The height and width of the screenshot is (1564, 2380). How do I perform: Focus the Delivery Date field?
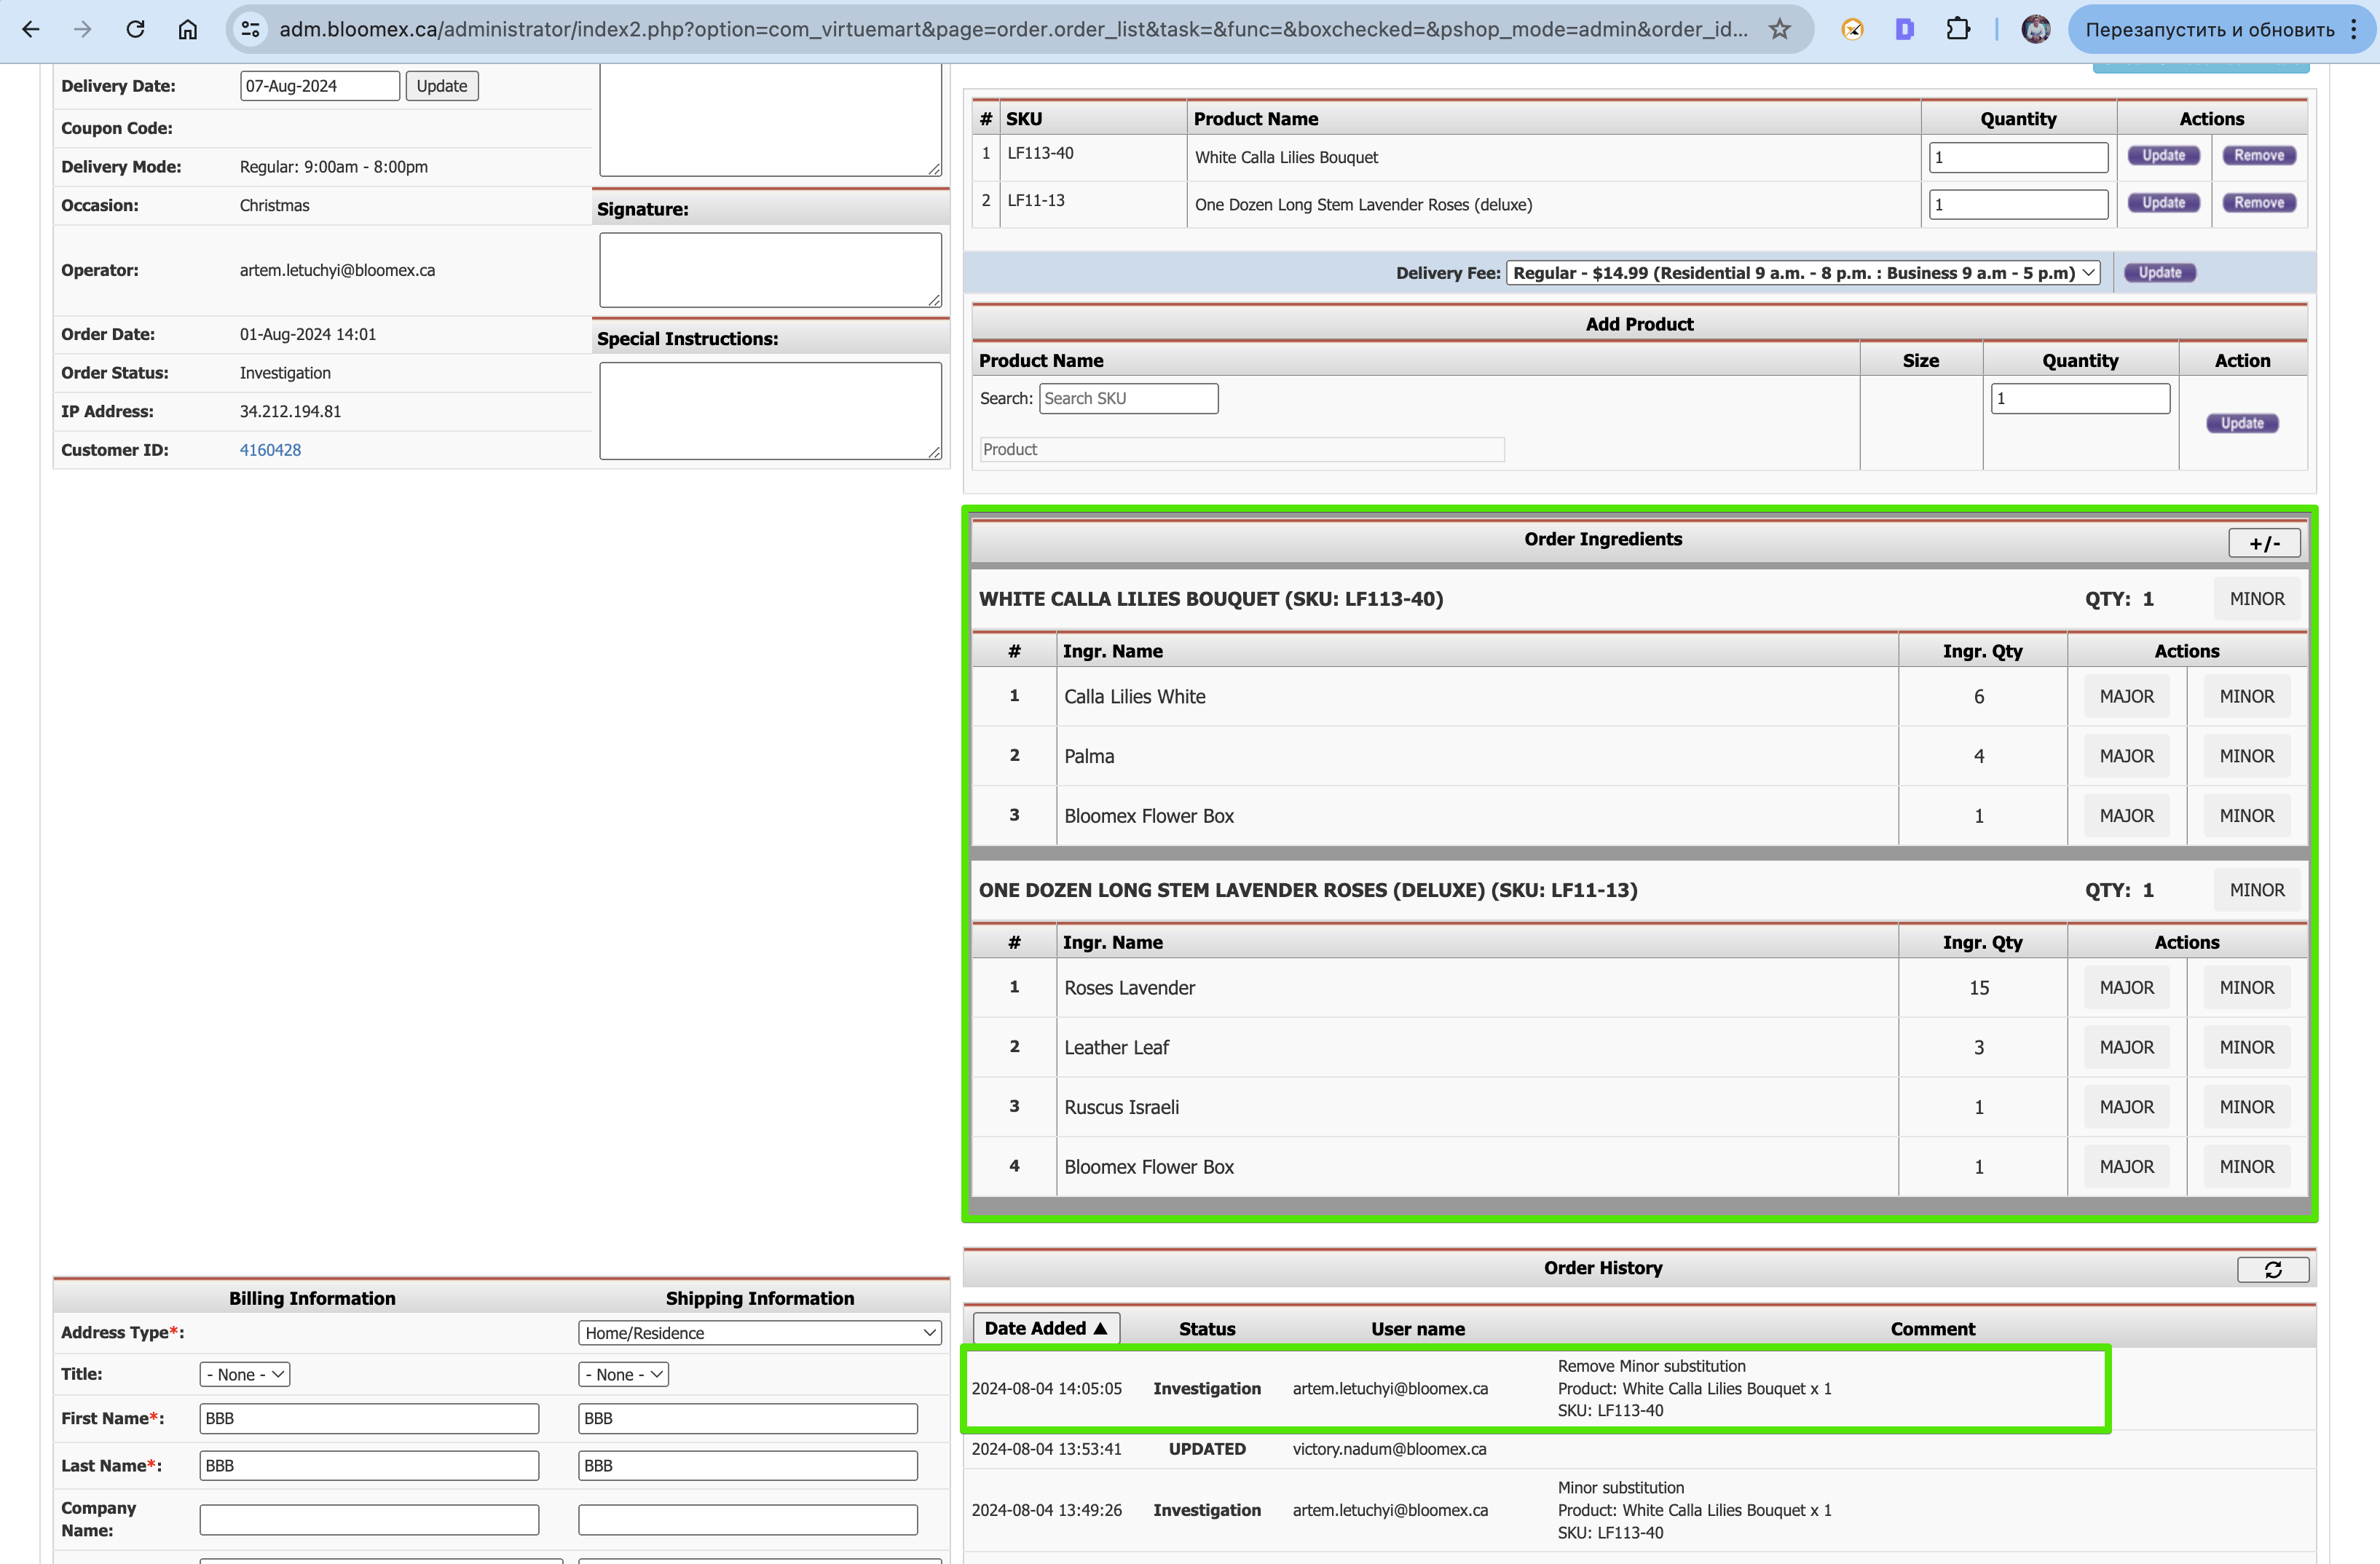pyautogui.click(x=320, y=86)
